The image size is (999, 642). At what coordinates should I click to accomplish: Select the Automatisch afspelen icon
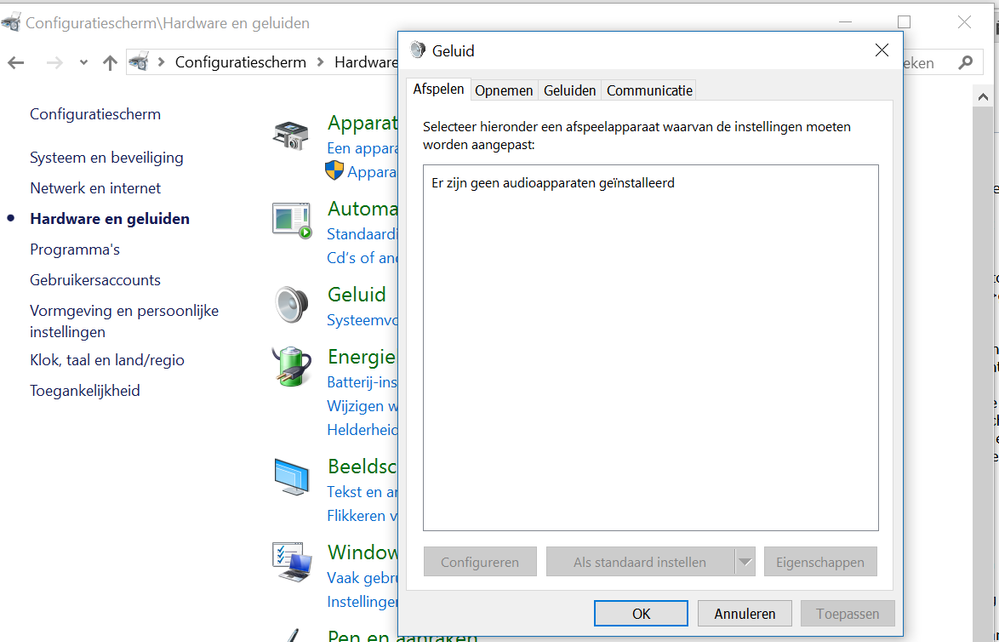pyautogui.click(x=292, y=219)
